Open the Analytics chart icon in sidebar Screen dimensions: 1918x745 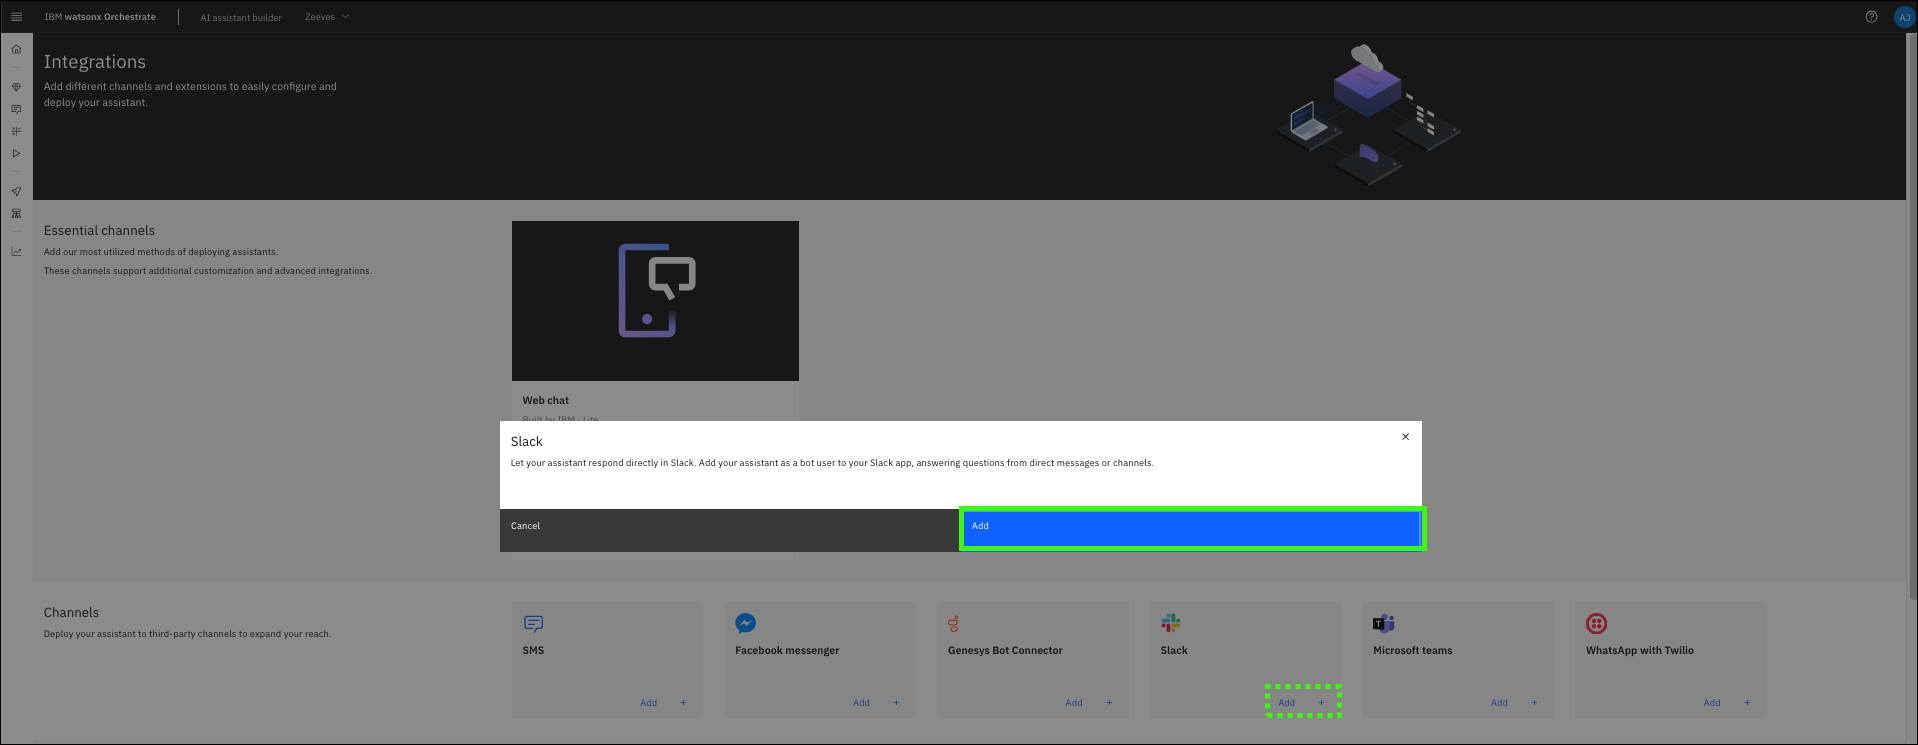tap(16, 252)
